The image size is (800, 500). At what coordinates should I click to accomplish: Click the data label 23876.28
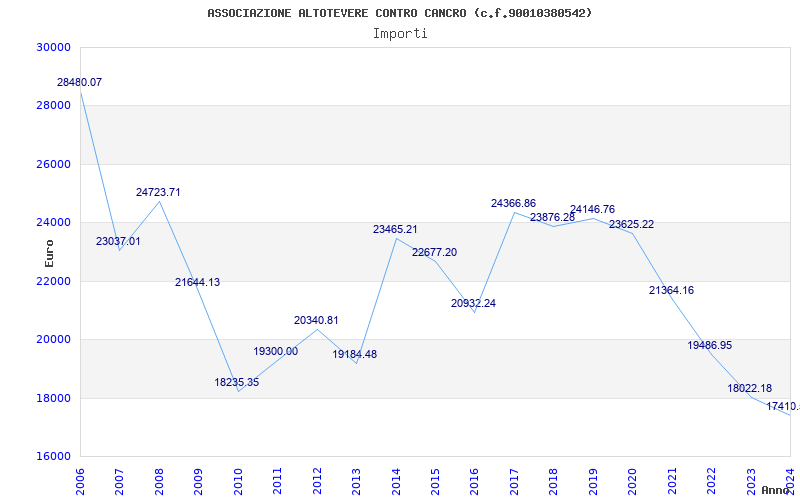(x=553, y=217)
